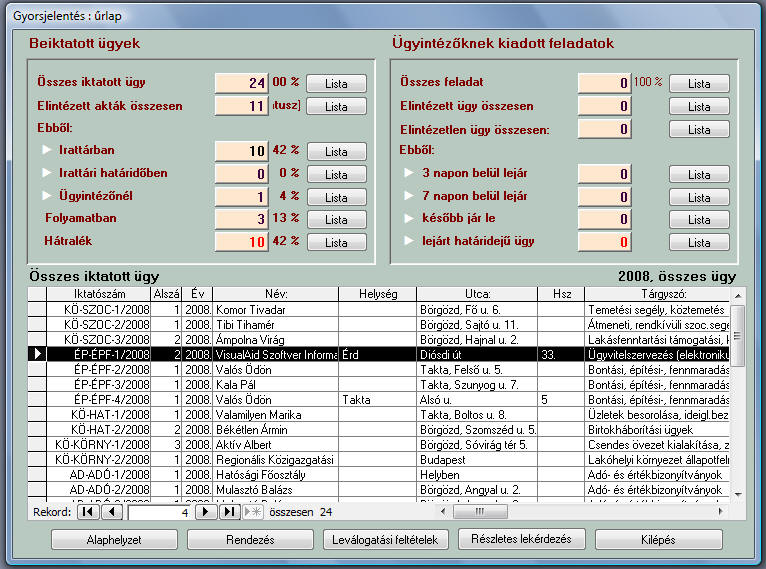Click horizontal scrollbar right arrow

[x=721, y=511]
